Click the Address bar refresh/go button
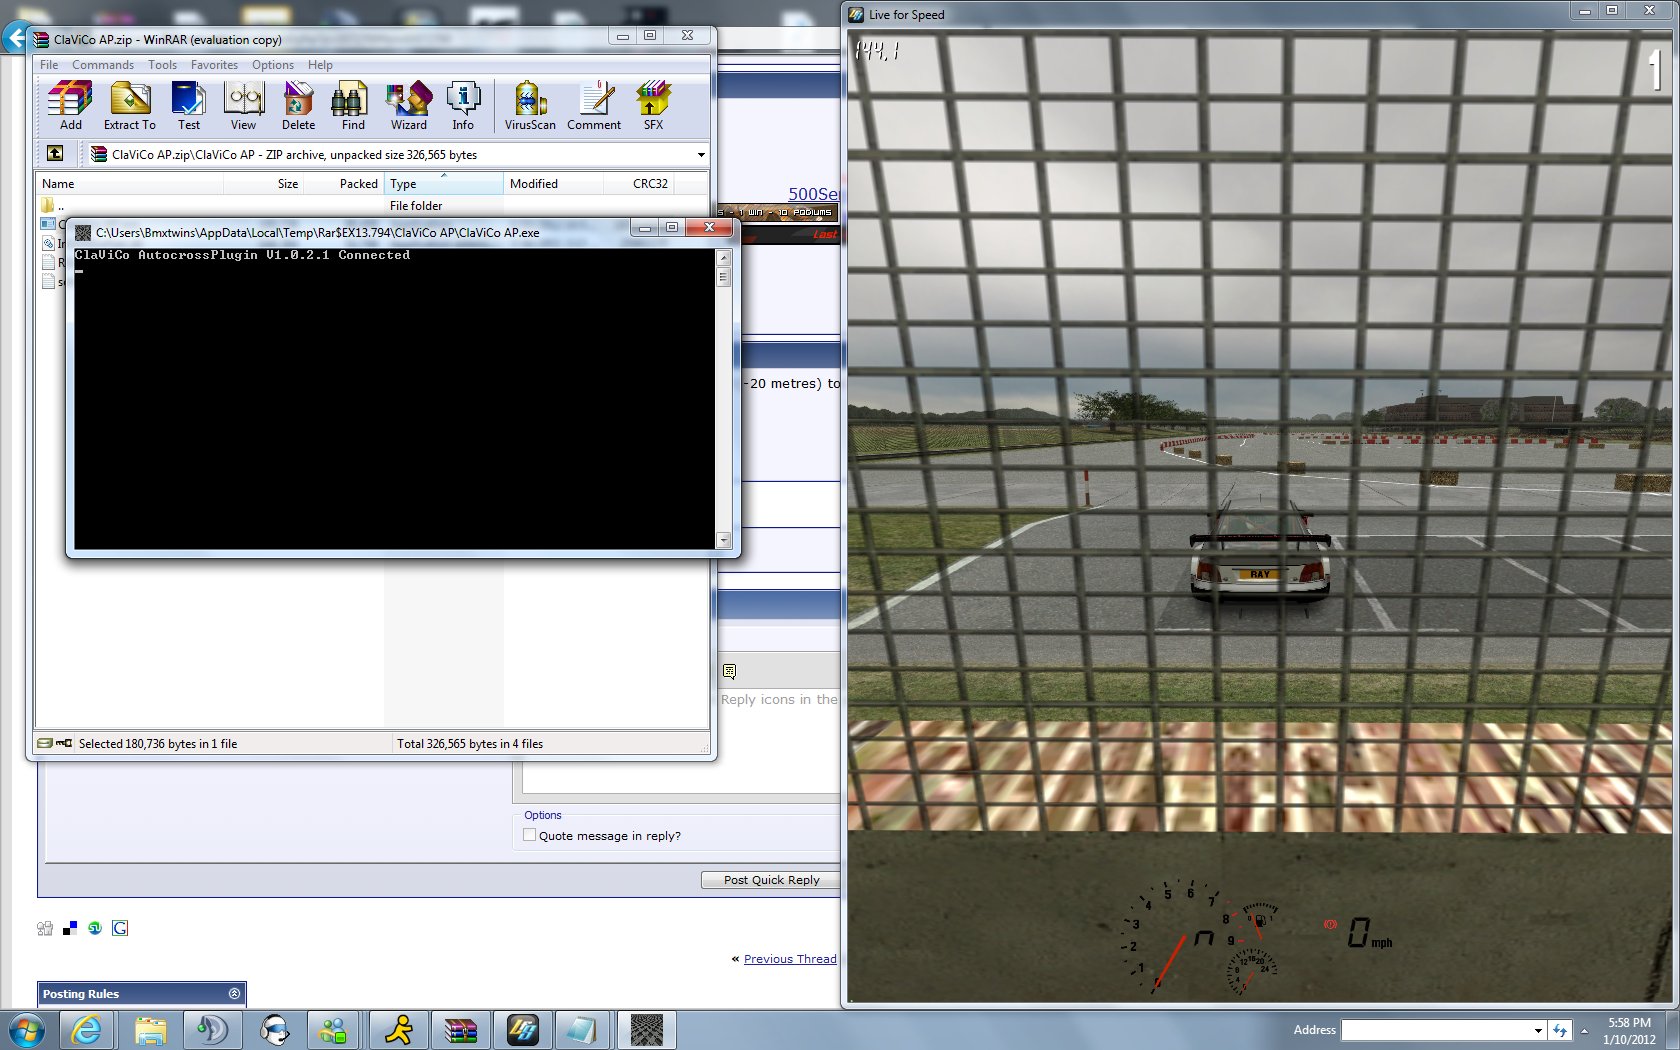 [x=1559, y=1030]
